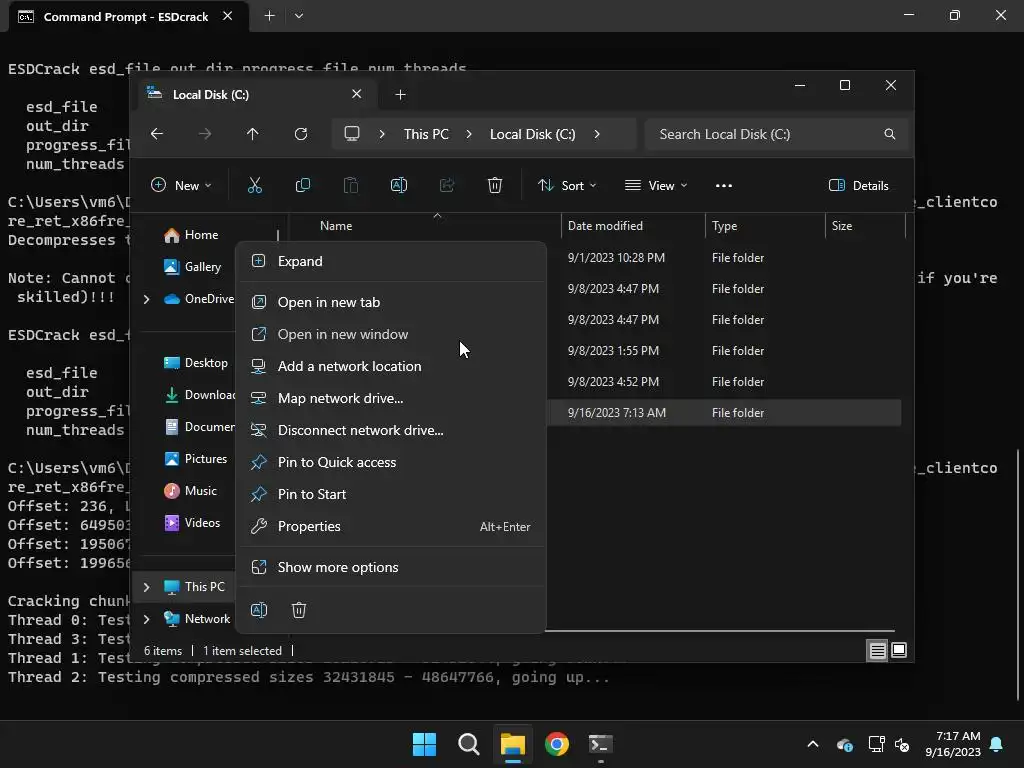Switch to large thumbnails view icon
Image resolution: width=1024 pixels, height=768 pixels.
click(899, 650)
